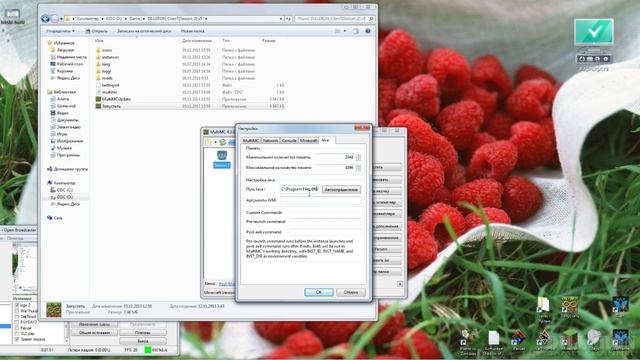Go forward in Explorer navigation

54,19
